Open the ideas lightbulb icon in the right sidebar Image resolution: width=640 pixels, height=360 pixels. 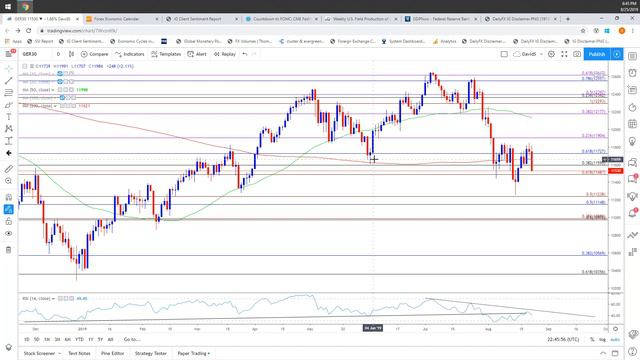[632, 141]
